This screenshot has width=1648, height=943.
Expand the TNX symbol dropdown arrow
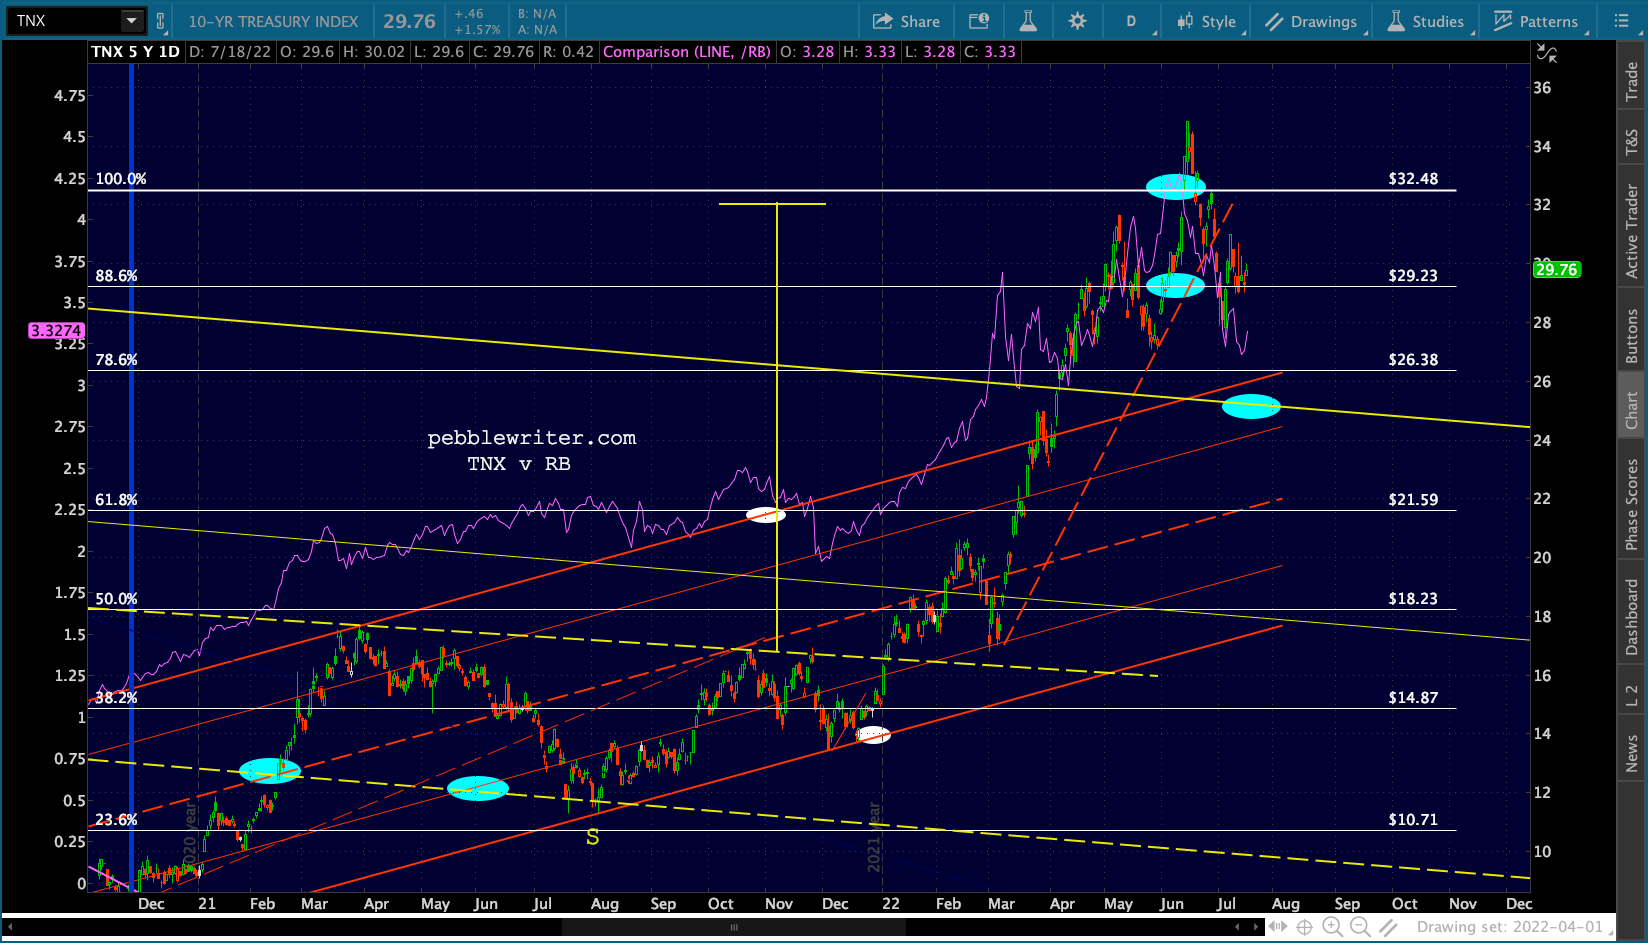tap(131, 21)
